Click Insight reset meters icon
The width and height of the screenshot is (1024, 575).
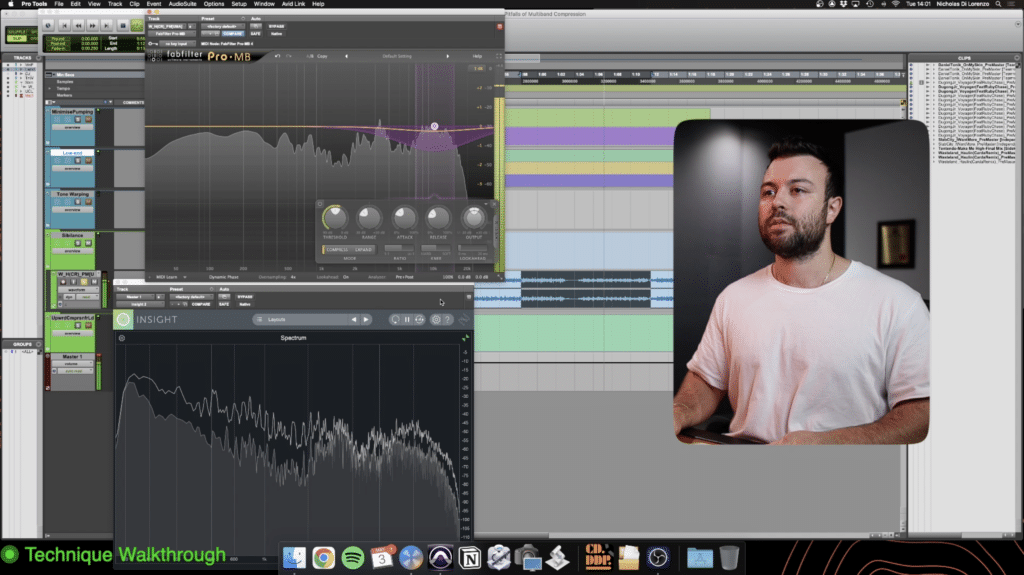[x=395, y=320]
